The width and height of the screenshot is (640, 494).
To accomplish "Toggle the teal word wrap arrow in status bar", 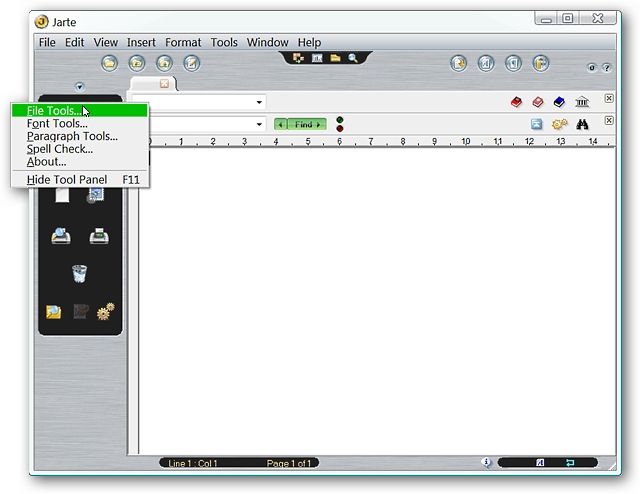I will [570, 463].
